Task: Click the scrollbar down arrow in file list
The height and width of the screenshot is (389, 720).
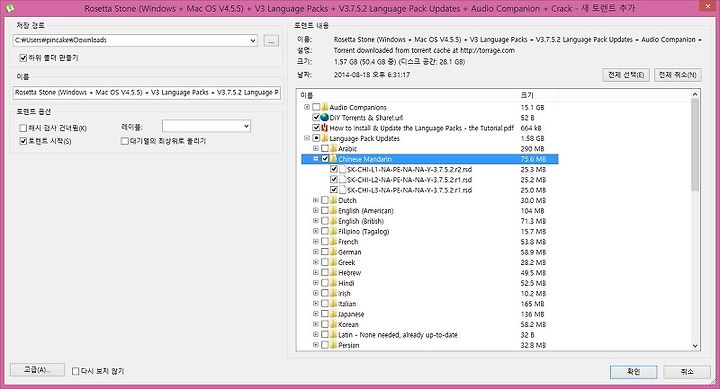Action: 695,346
